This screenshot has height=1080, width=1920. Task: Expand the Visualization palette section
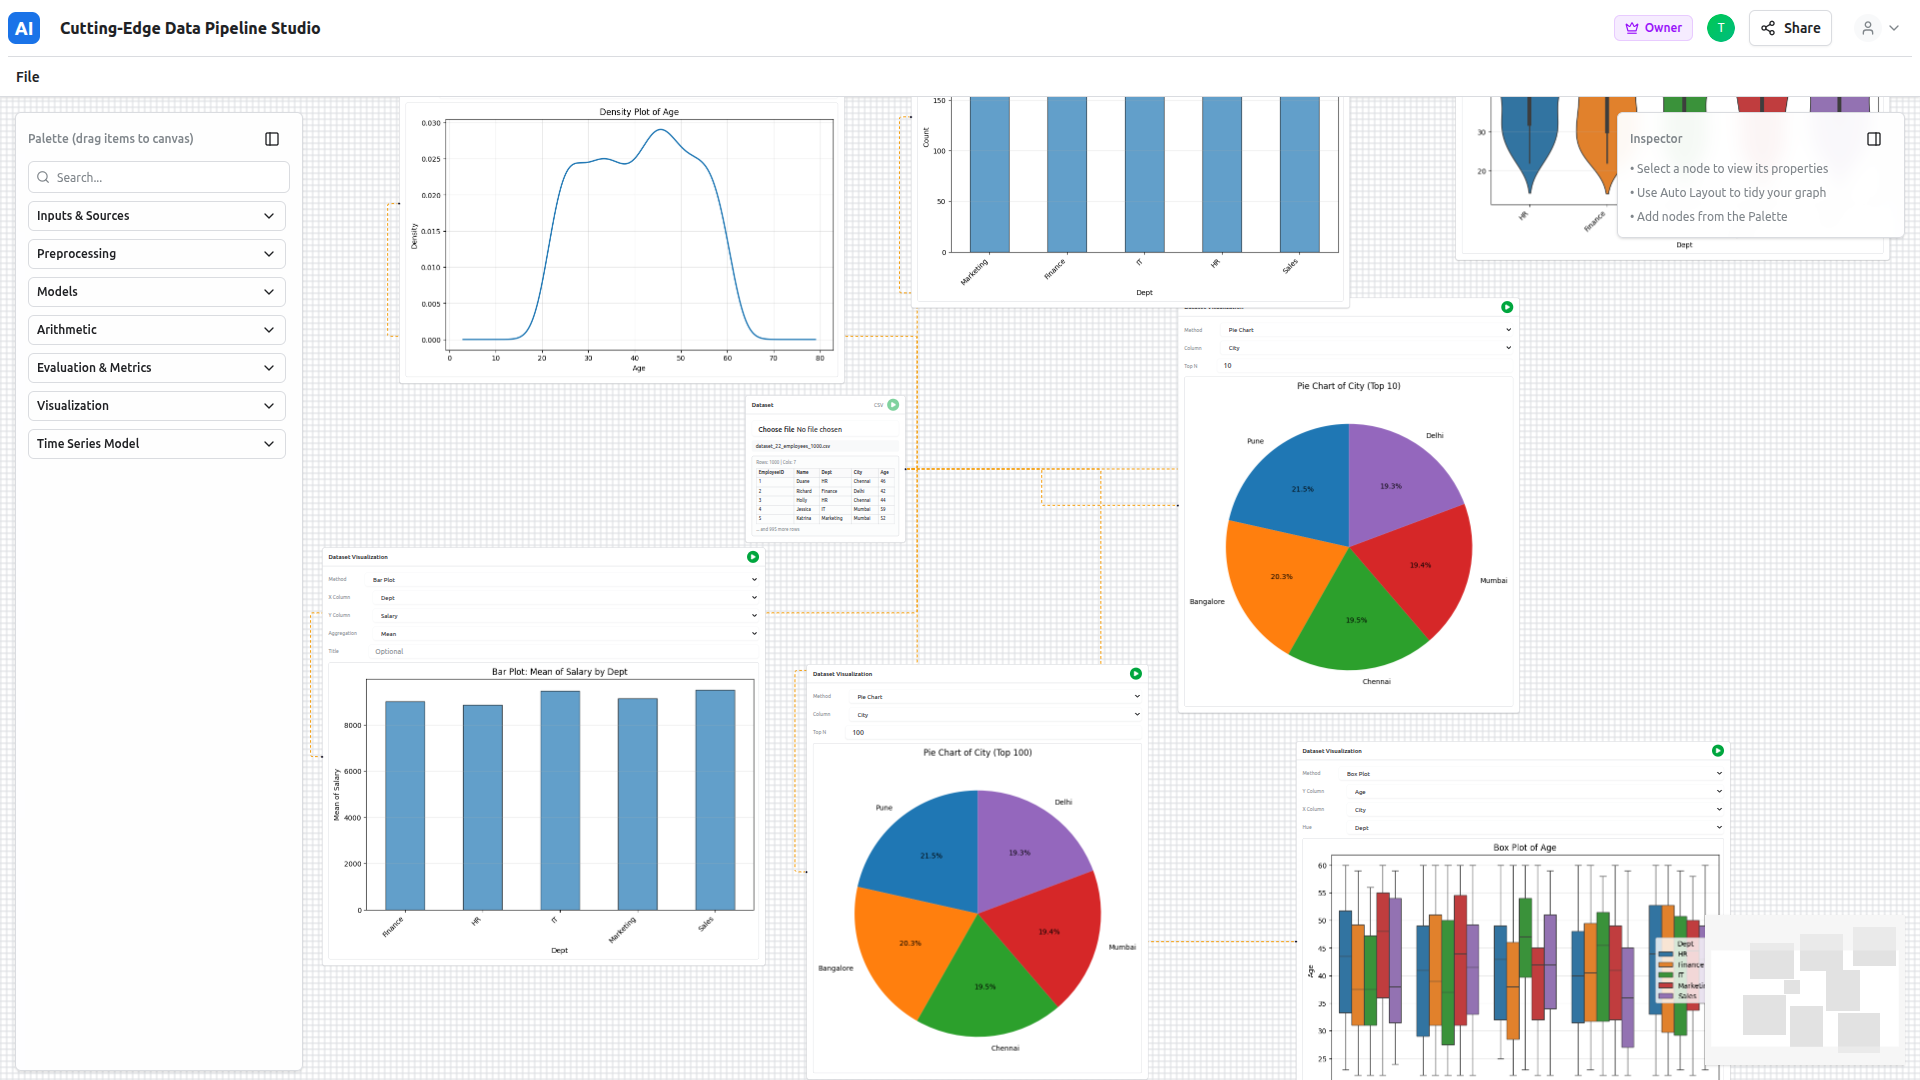(157, 406)
